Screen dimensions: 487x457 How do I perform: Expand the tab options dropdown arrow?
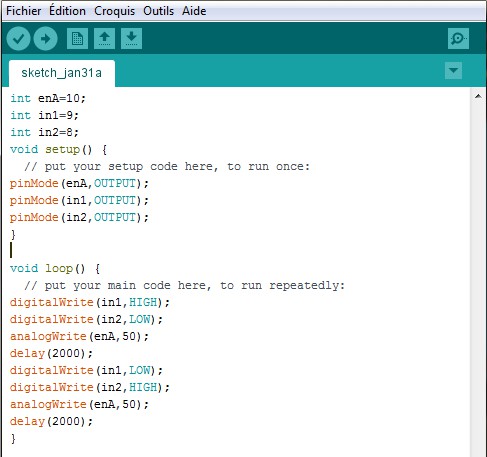pyautogui.click(x=453, y=70)
